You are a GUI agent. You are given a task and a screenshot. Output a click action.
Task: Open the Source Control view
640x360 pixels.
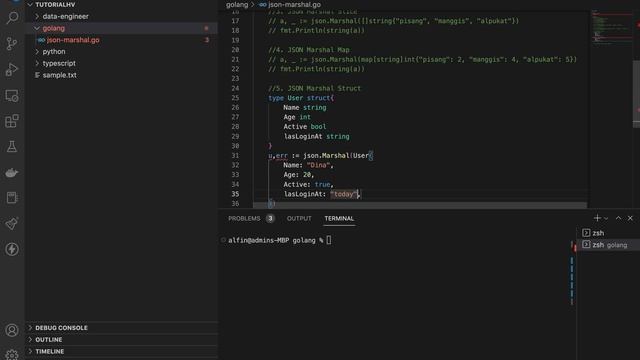pyautogui.click(x=12, y=44)
